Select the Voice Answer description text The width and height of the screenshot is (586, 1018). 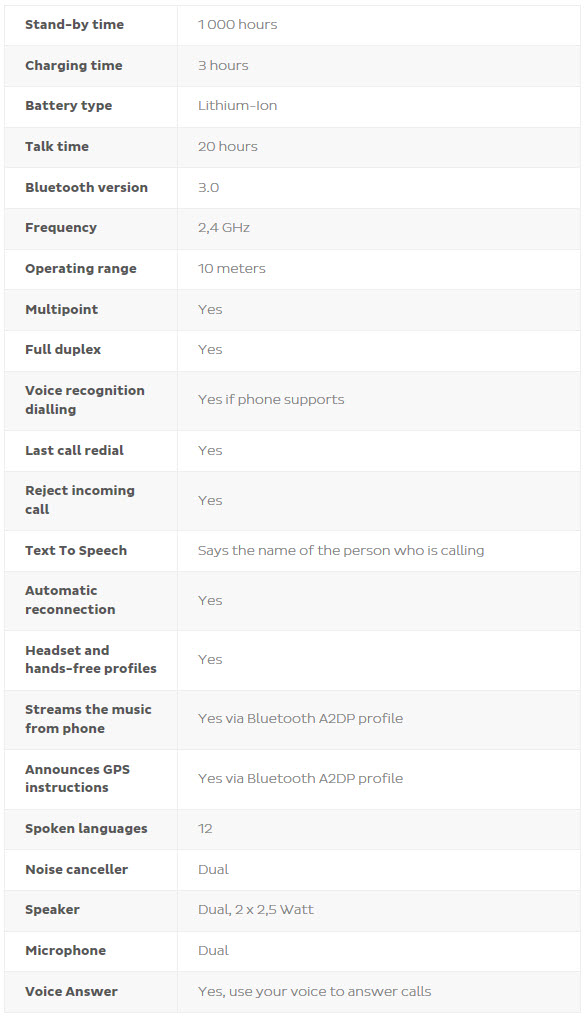click(315, 992)
